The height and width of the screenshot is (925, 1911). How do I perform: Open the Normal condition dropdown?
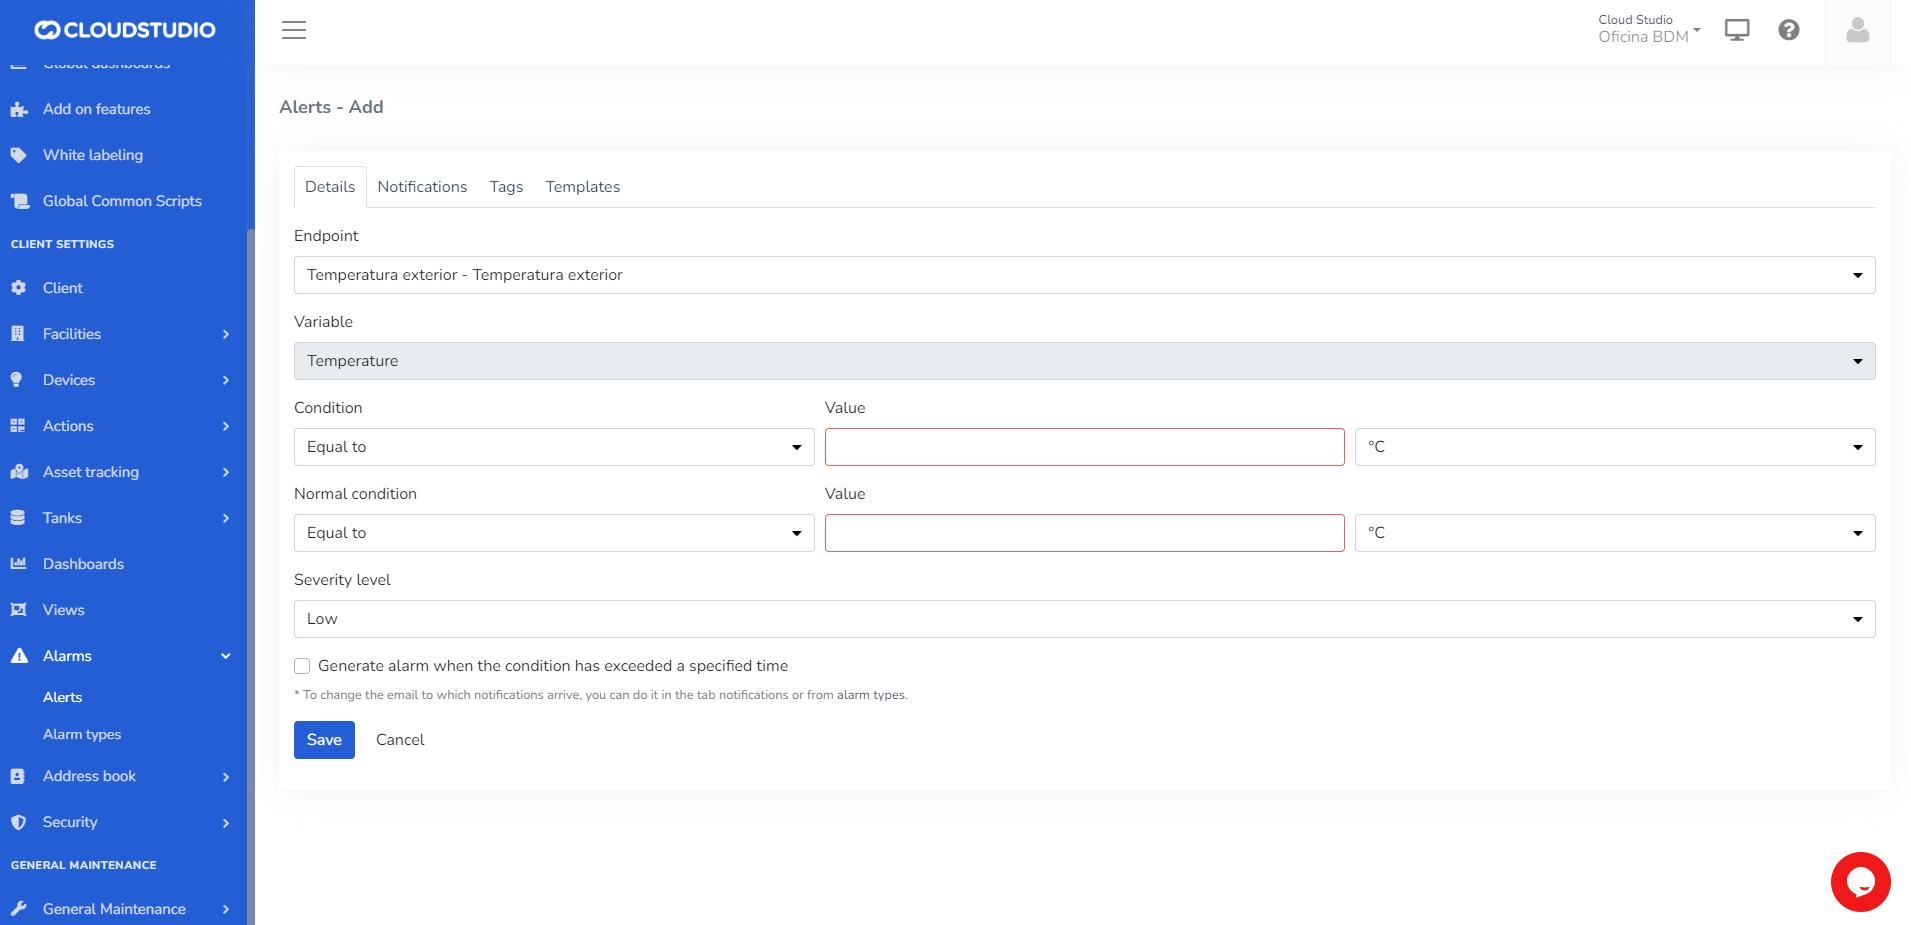[x=553, y=533]
